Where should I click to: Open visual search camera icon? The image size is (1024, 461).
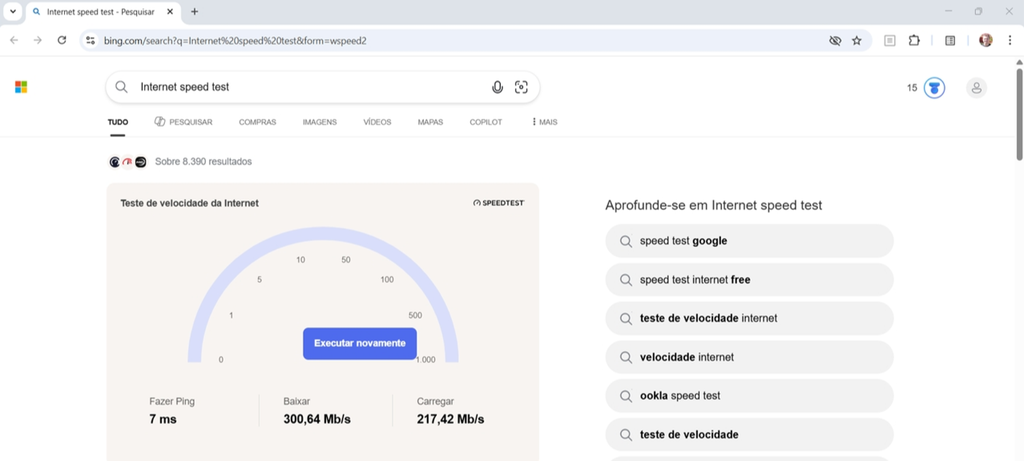[x=521, y=87]
